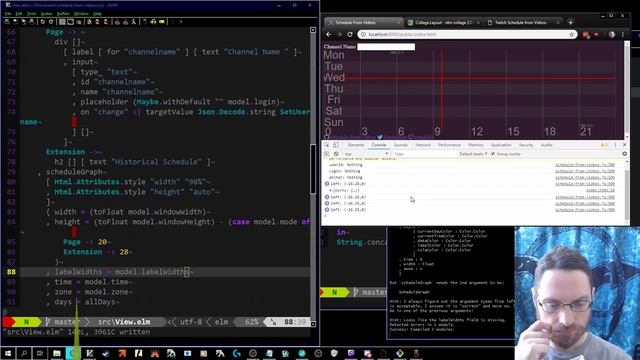Click the source link for 'anchor: Nothing'
The width and height of the screenshot is (640, 360).
[585, 178]
